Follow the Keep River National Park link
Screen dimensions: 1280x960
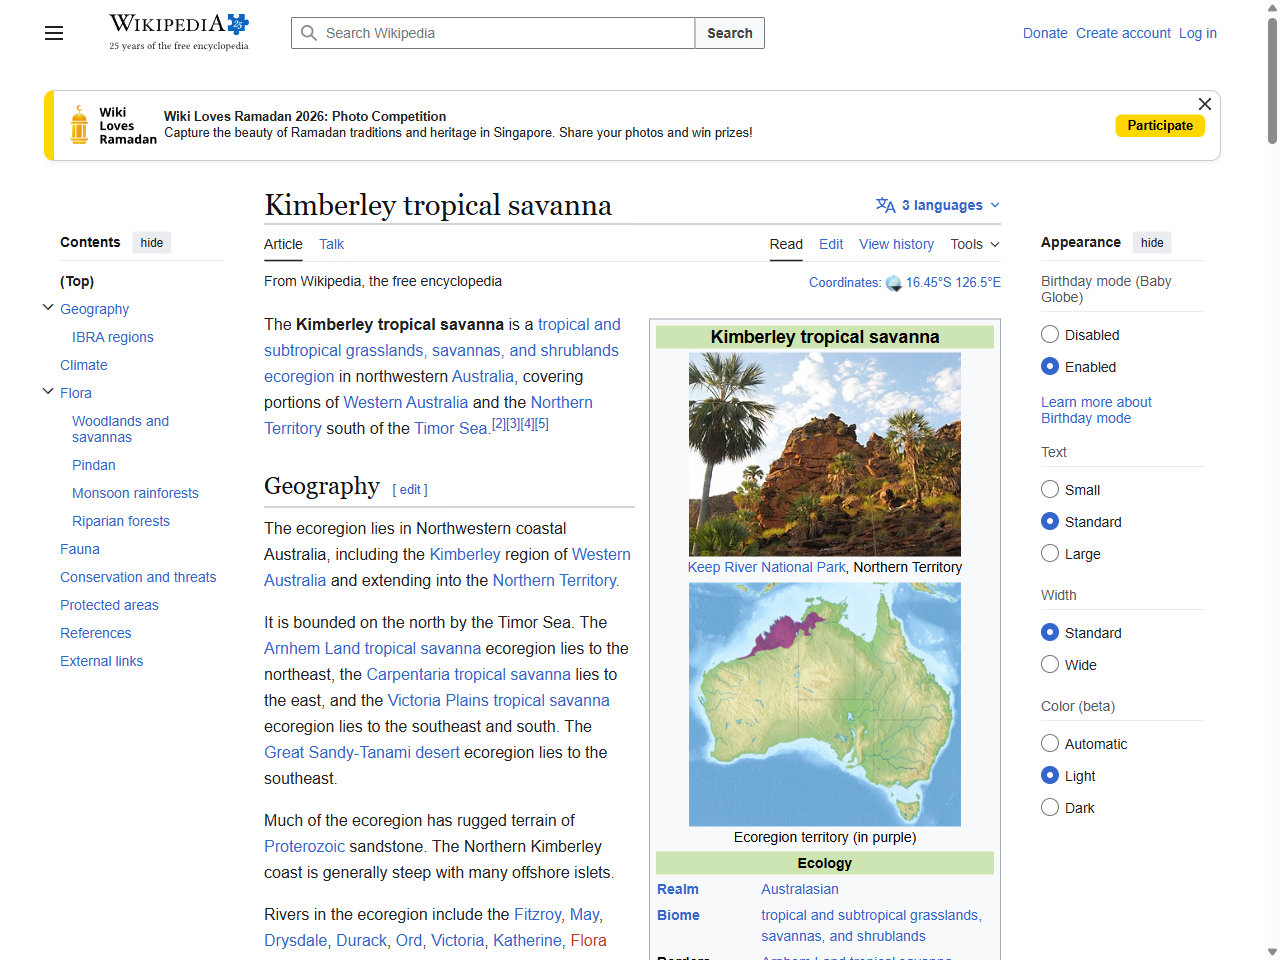point(766,567)
